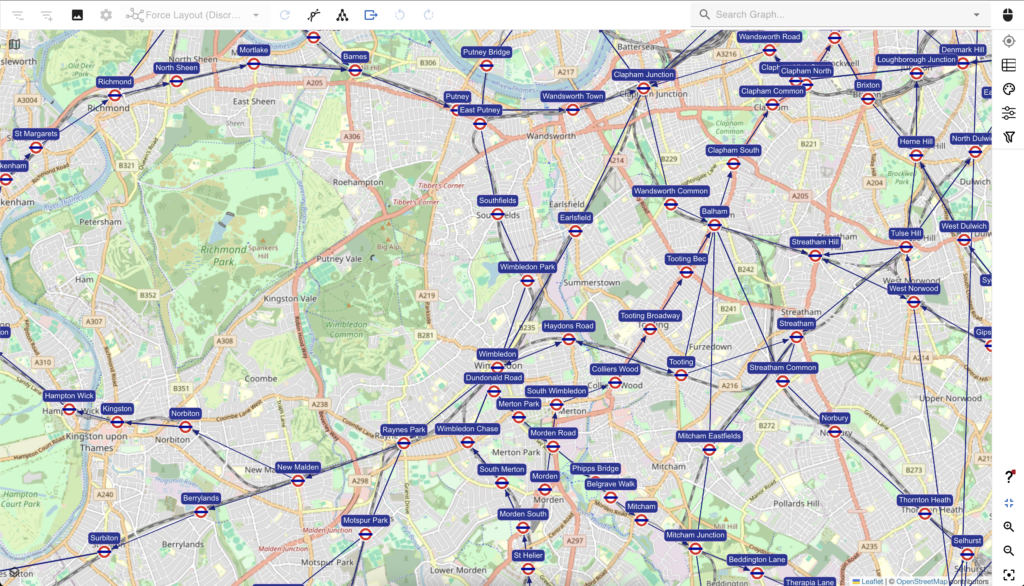Open the OpenStreetMap attribution link

coord(921,581)
